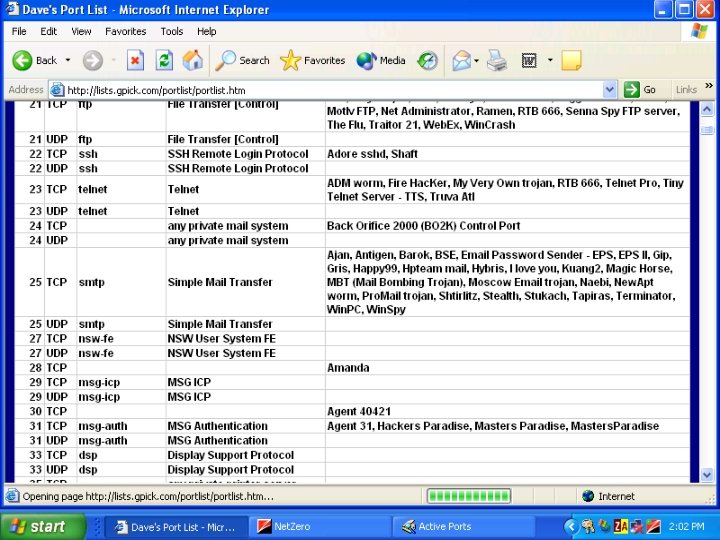Open the Media pane
The image size is (720, 540).
pos(381,60)
